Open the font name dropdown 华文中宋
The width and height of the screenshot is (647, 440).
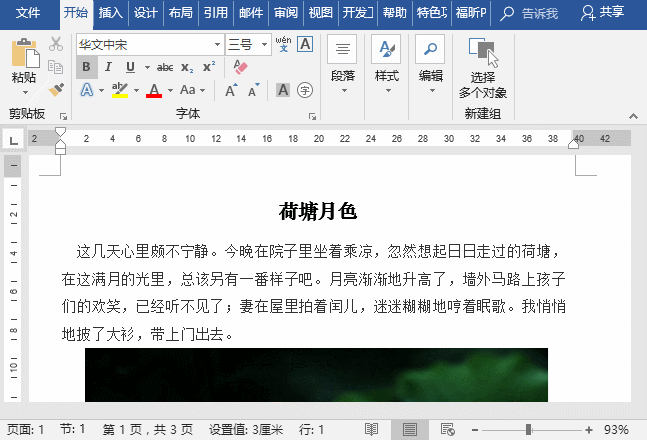[x=217, y=44]
